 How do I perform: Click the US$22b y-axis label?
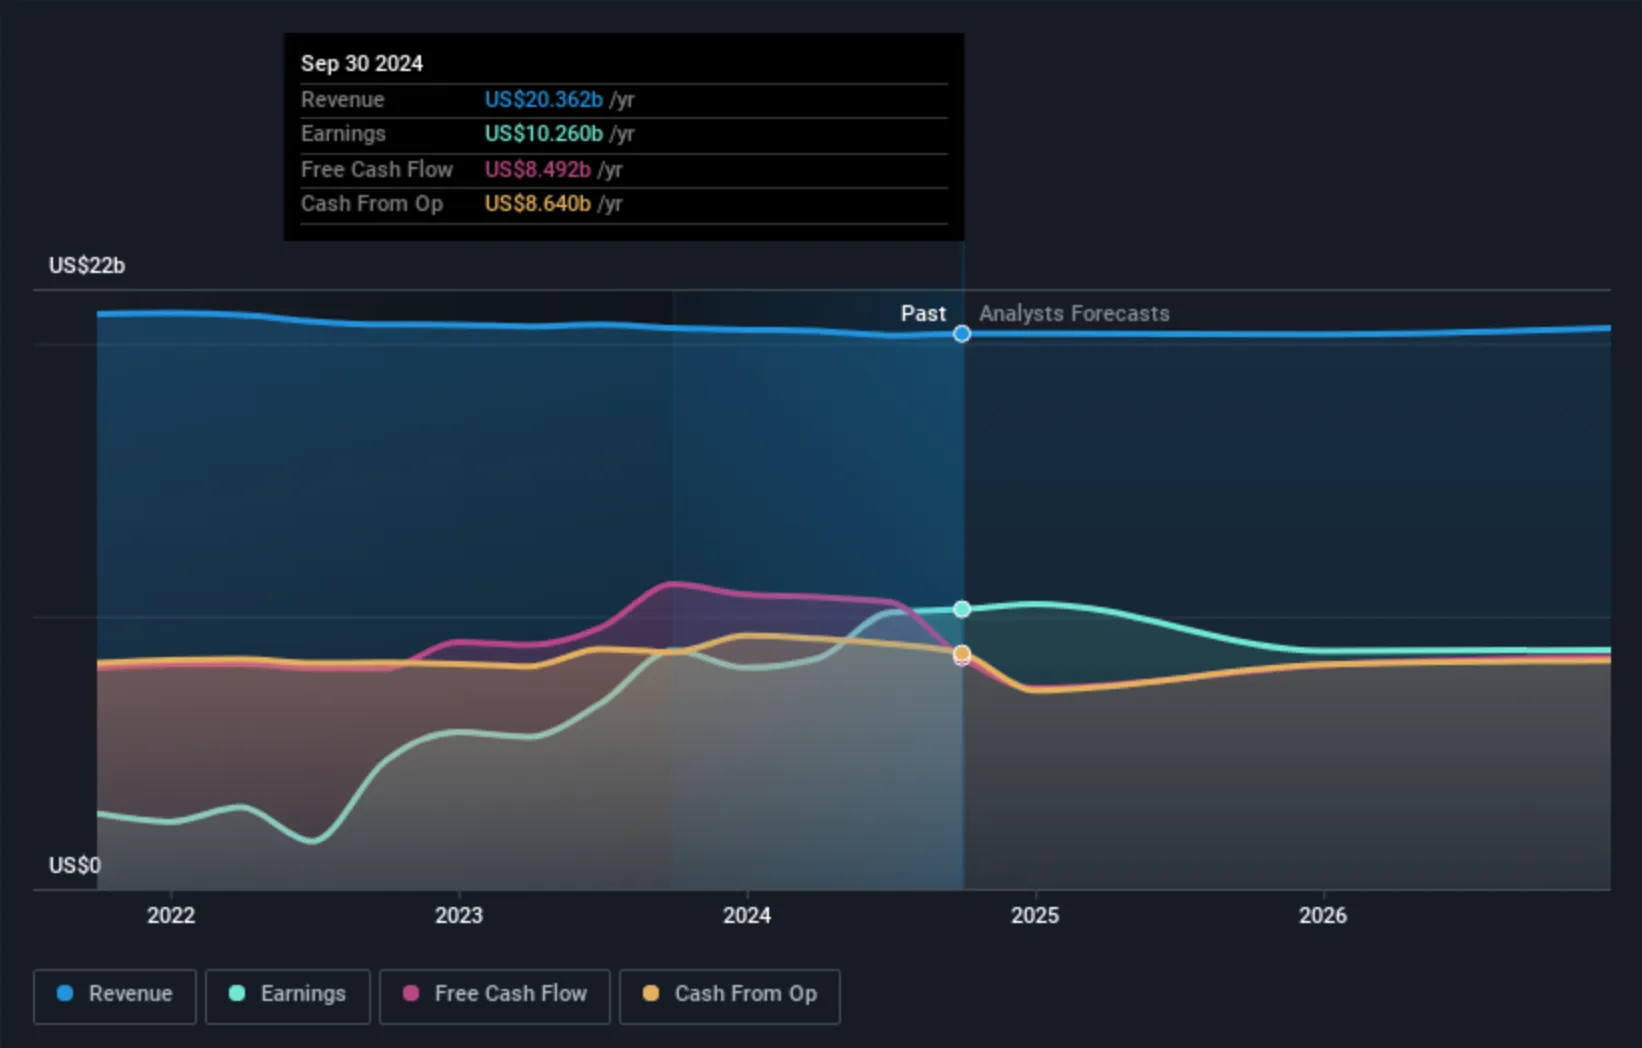[x=87, y=266]
